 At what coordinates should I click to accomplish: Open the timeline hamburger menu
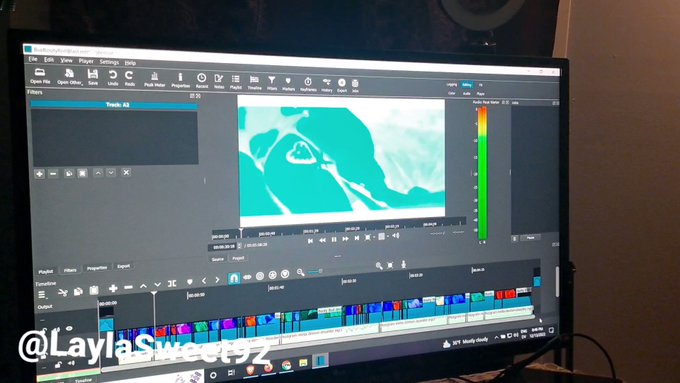(x=42, y=295)
